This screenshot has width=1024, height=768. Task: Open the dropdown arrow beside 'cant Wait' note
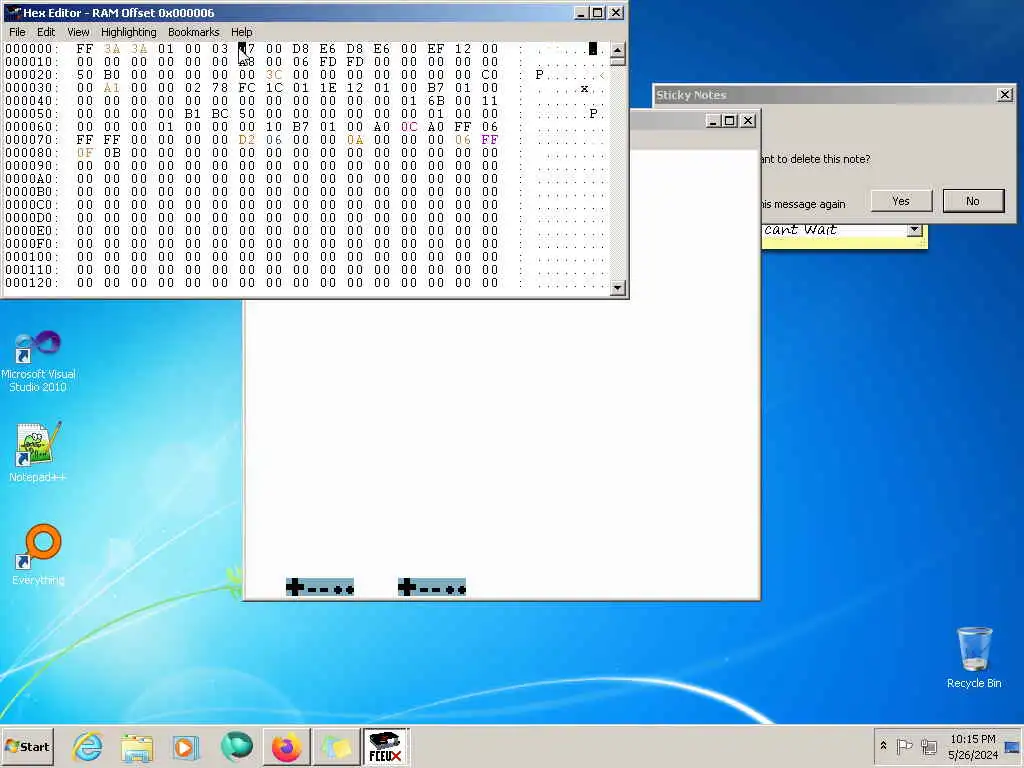tap(914, 229)
